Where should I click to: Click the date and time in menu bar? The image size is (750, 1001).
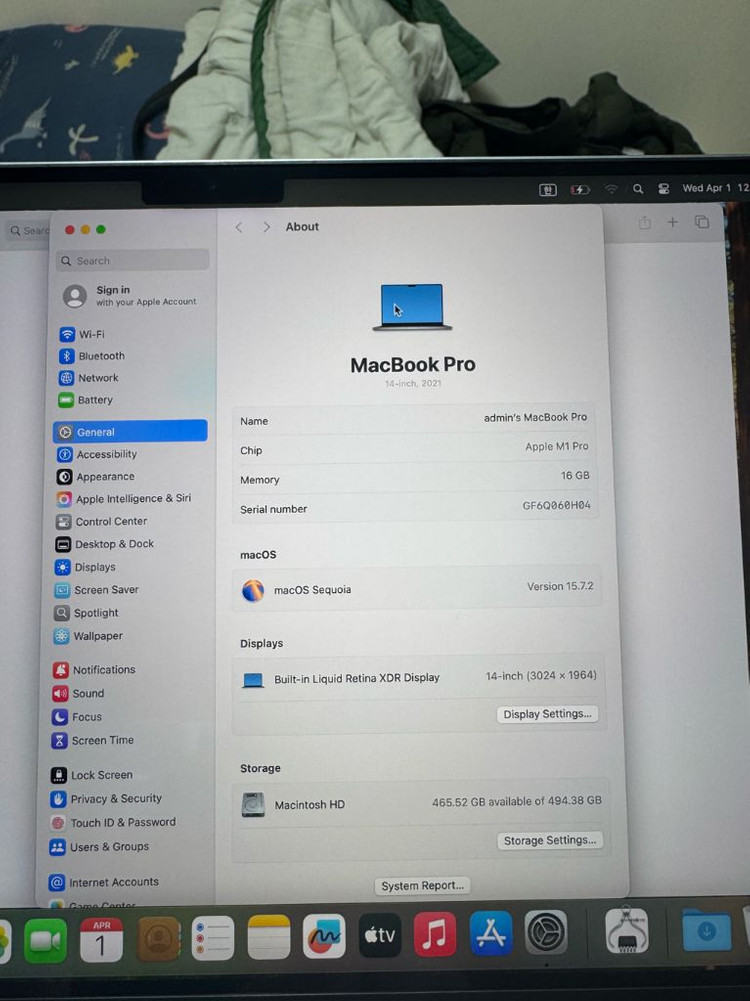point(715,188)
